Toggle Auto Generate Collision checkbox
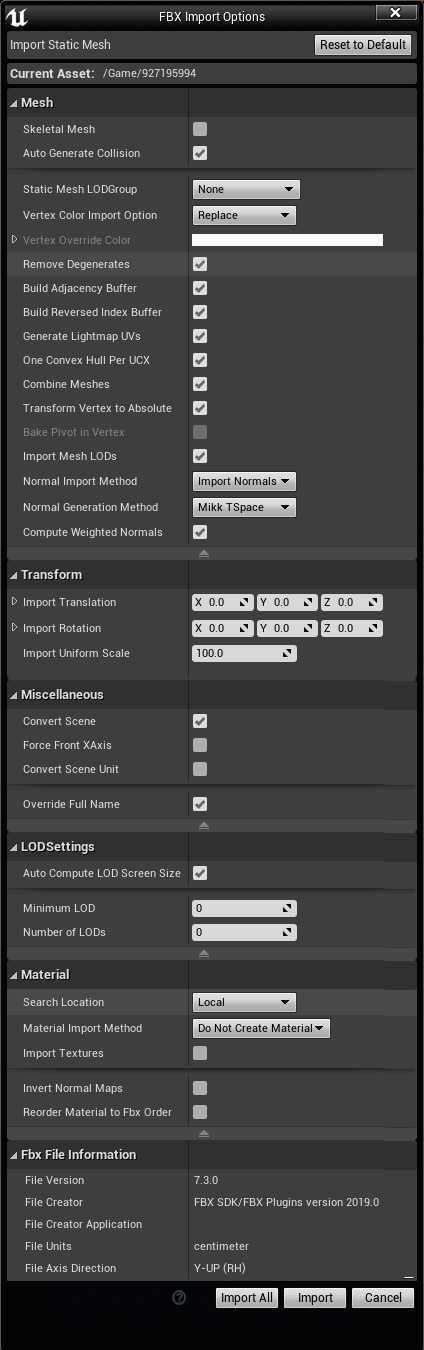424x1350 pixels. [x=200, y=153]
